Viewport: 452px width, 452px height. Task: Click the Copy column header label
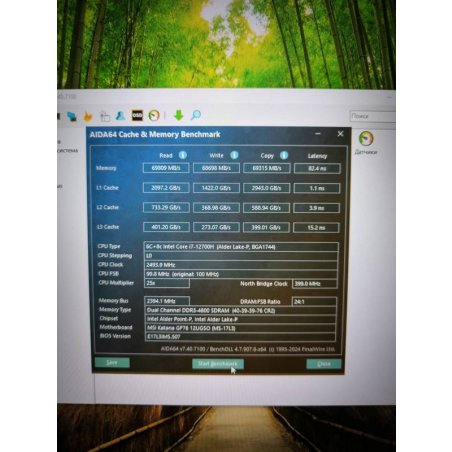click(267, 156)
